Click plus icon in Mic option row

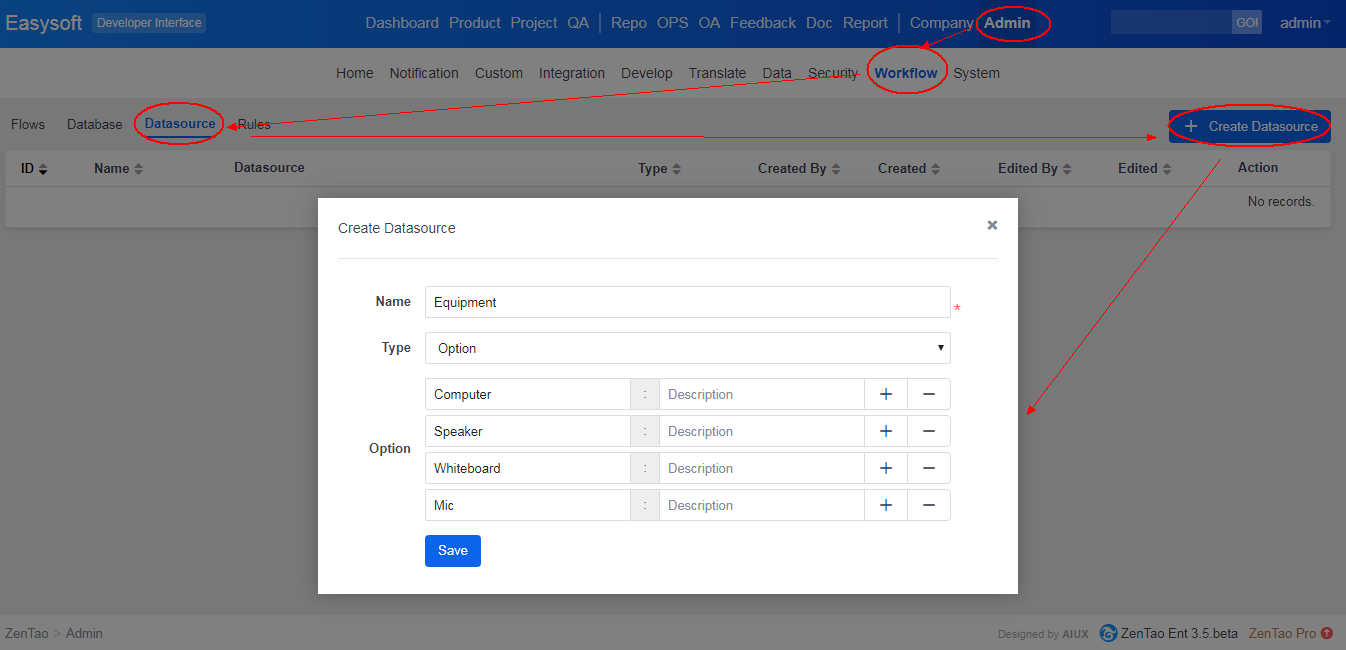coord(885,505)
